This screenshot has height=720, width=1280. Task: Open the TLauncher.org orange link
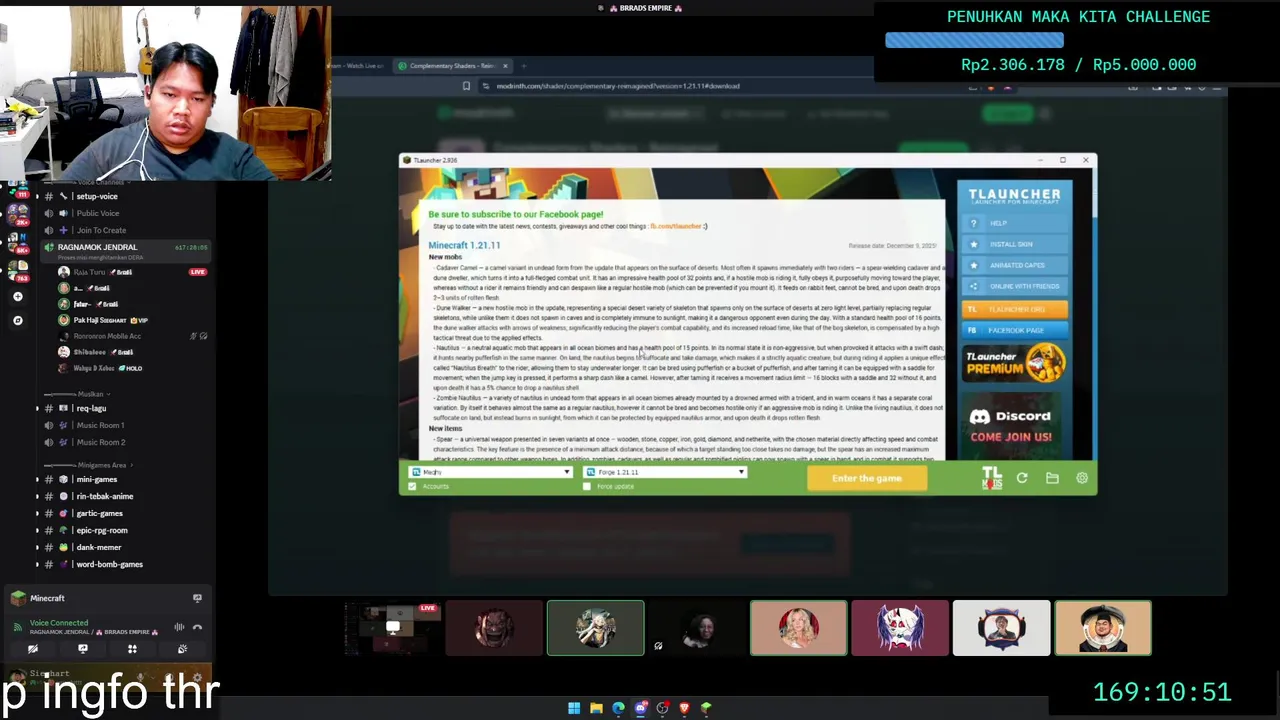click(1015, 309)
